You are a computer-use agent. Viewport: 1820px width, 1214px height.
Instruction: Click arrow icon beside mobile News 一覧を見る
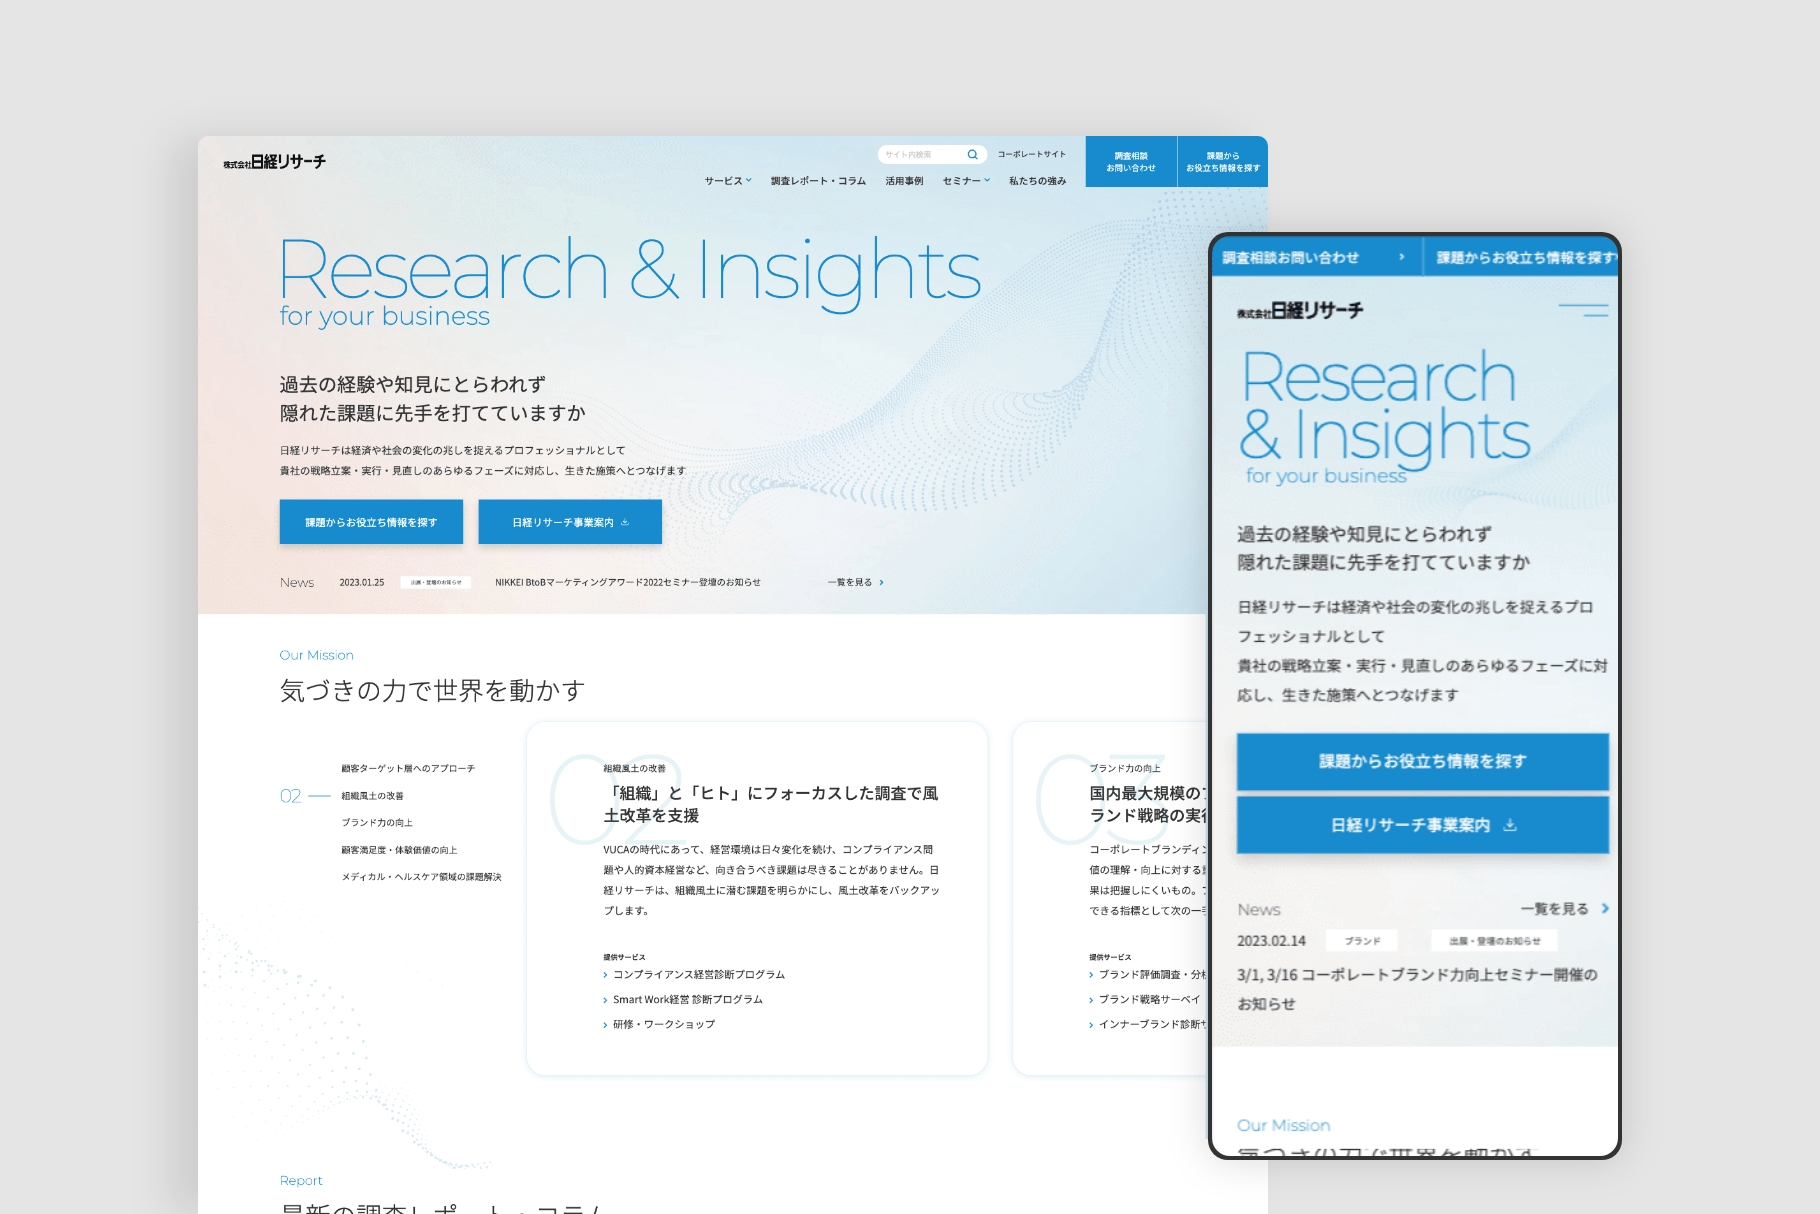(1605, 909)
